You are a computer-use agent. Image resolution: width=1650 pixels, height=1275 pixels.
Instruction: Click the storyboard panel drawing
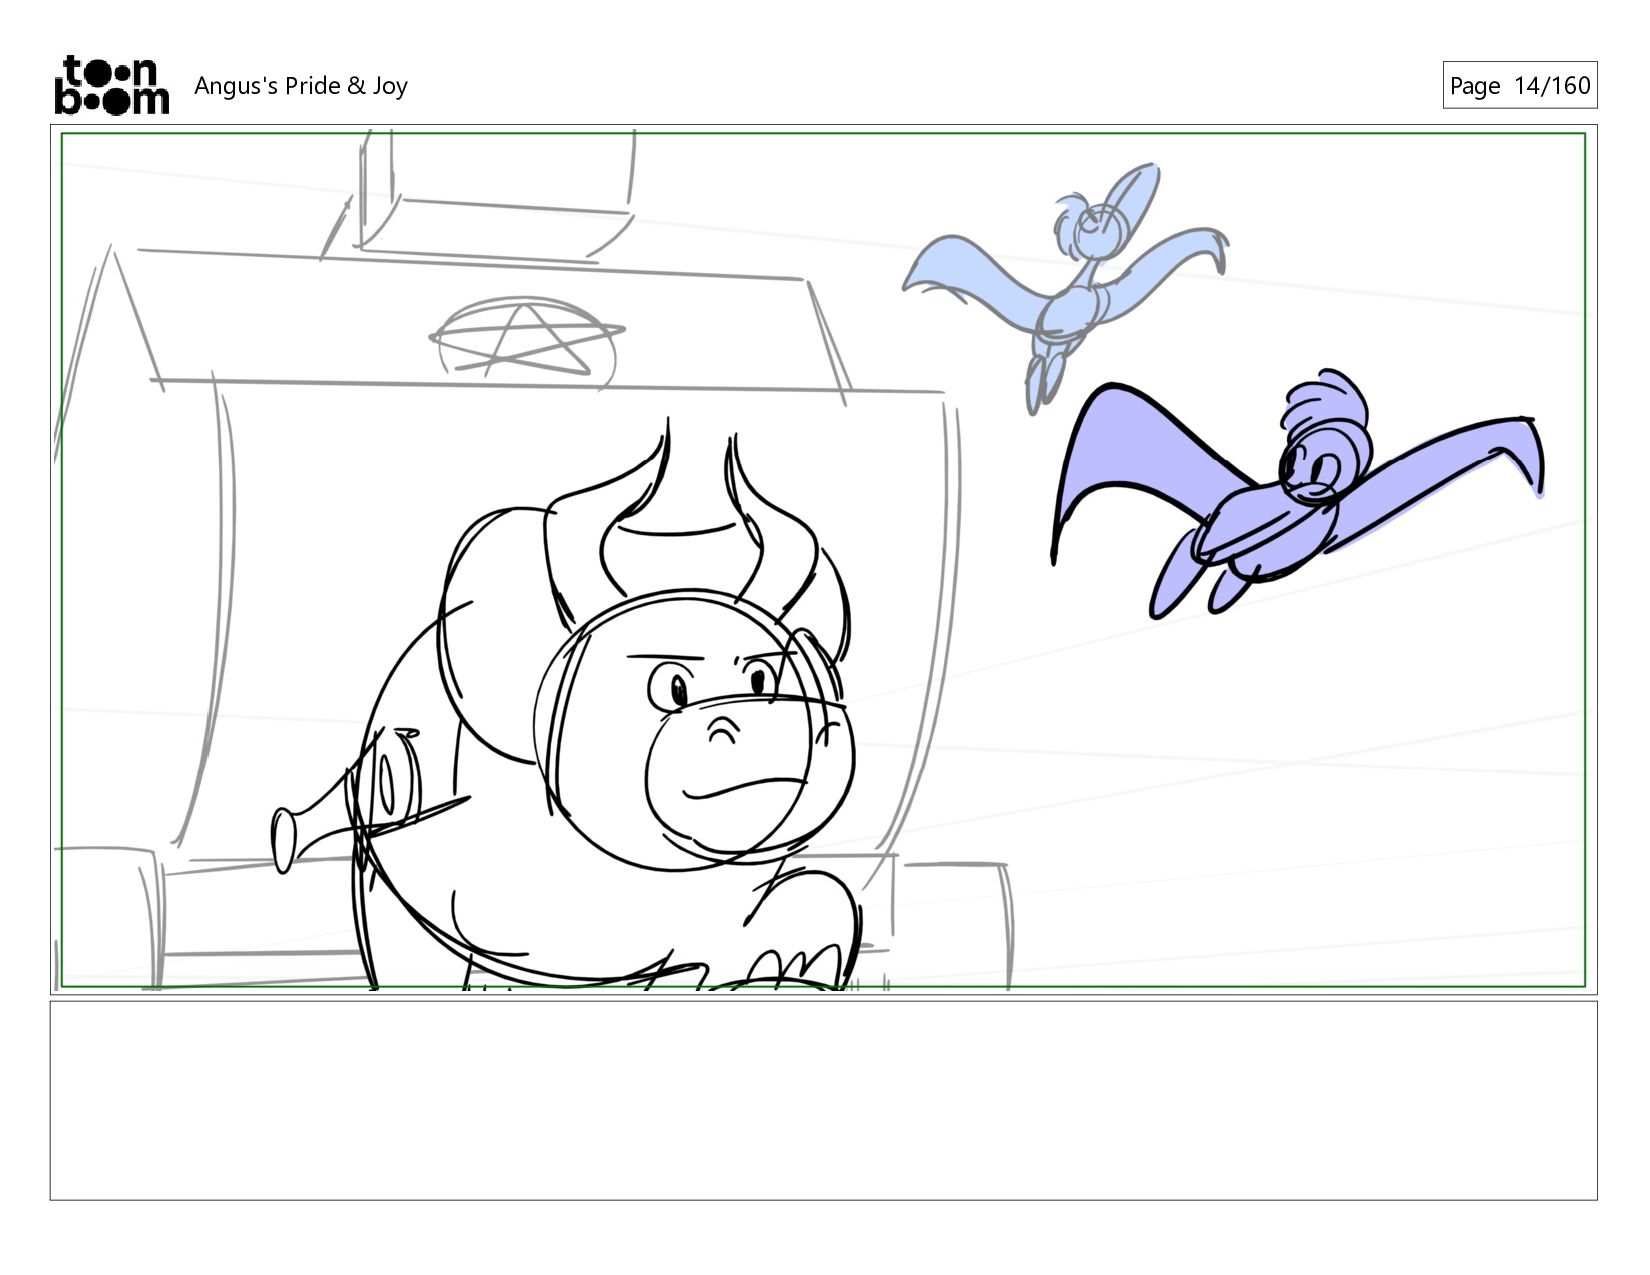click(x=823, y=559)
